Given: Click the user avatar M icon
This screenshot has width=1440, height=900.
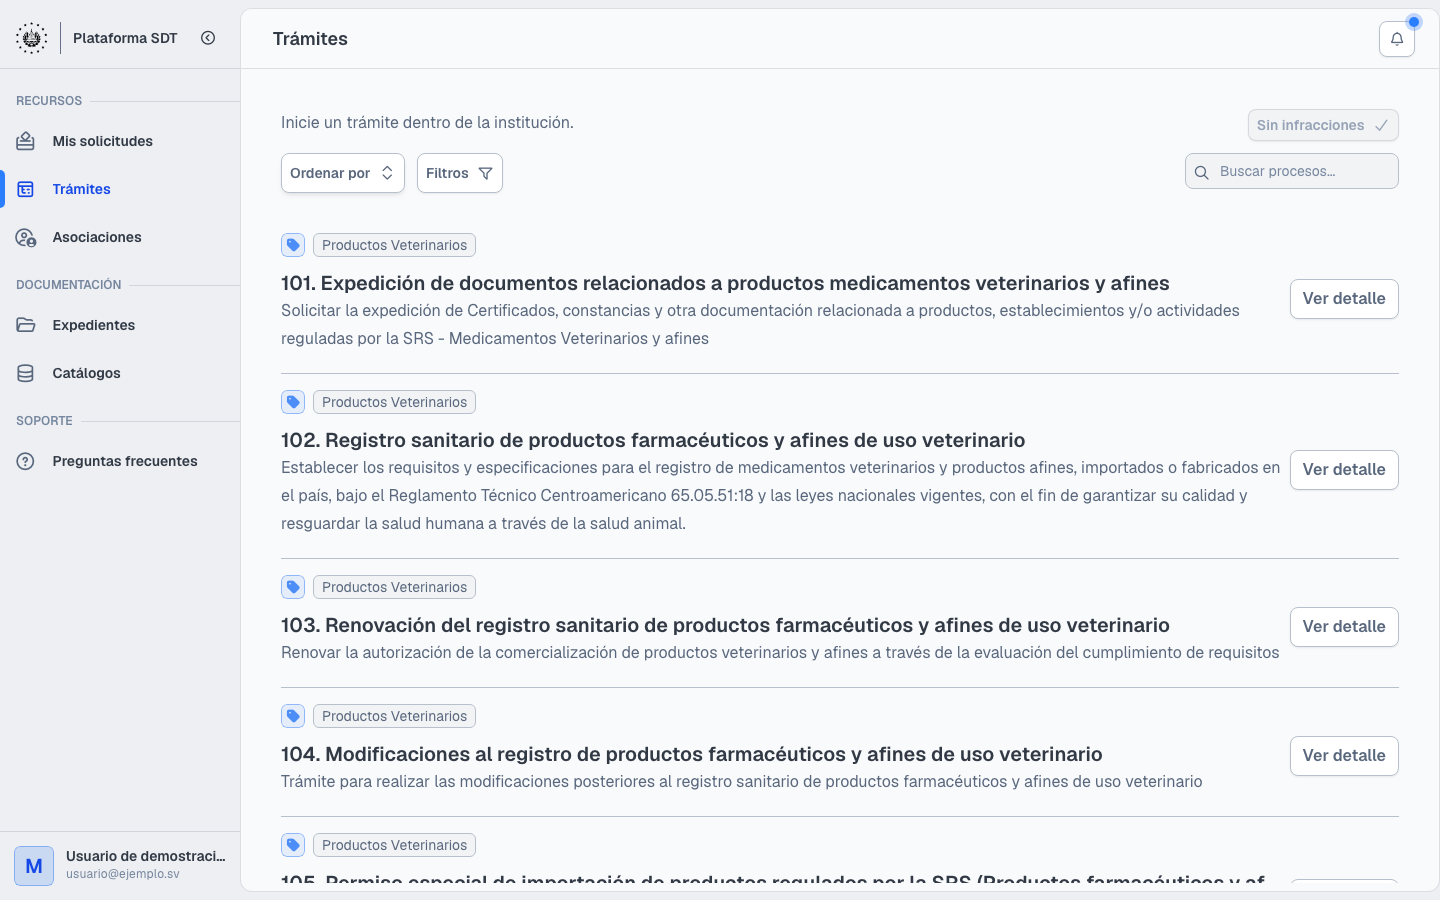Looking at the screenshot, I should (x=34, y=866).
